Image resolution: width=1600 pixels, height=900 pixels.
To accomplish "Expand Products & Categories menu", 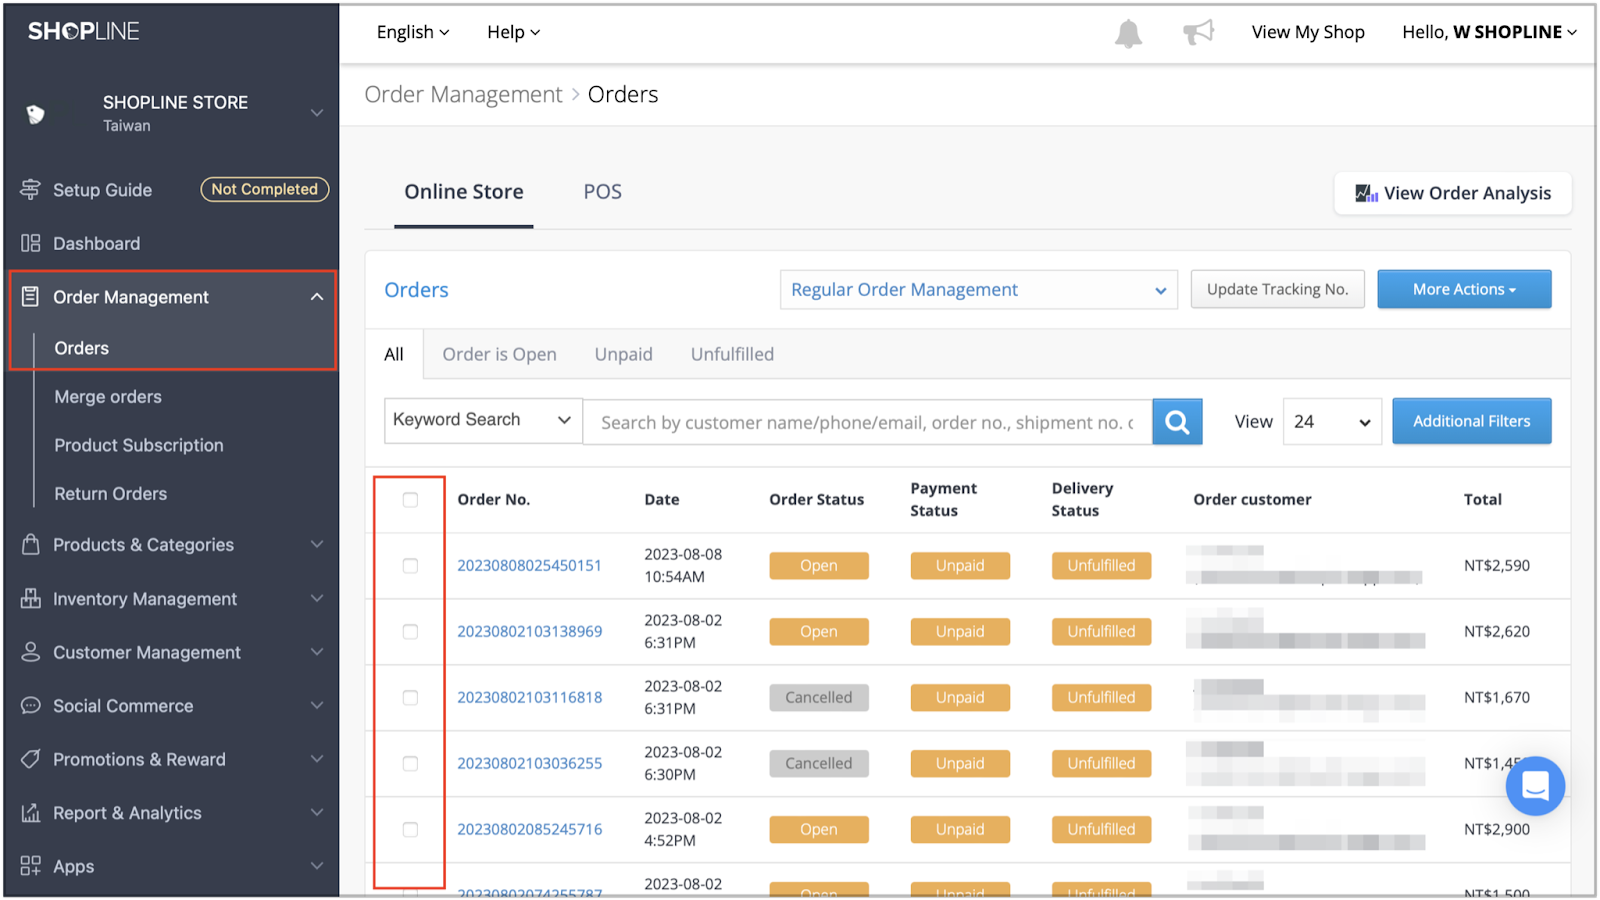I will pos(317,544).
